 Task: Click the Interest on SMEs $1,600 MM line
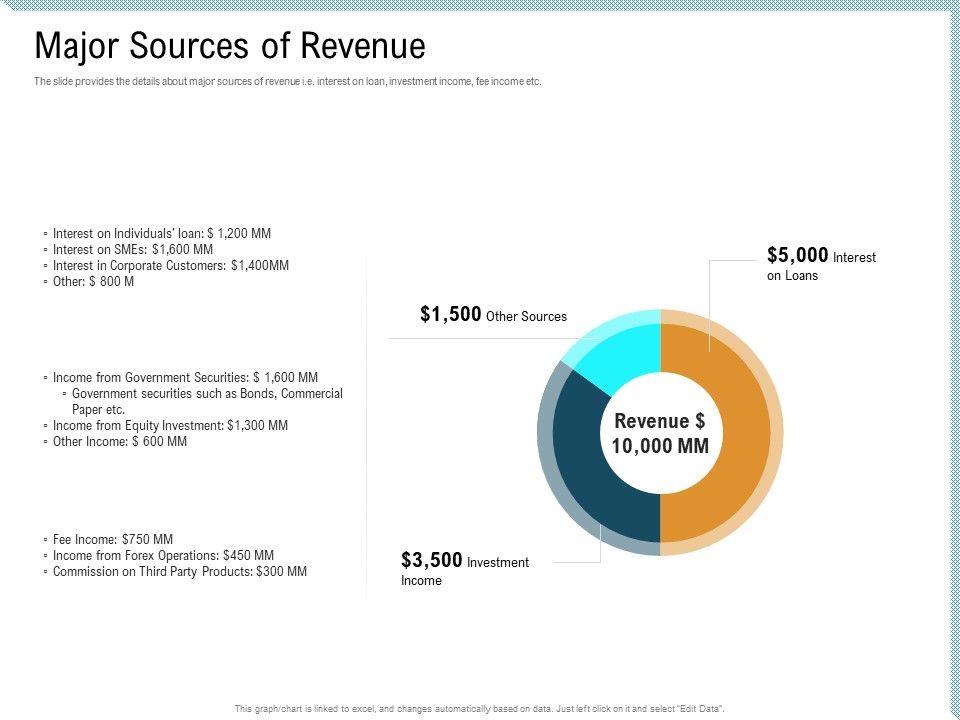coord(132,249)
